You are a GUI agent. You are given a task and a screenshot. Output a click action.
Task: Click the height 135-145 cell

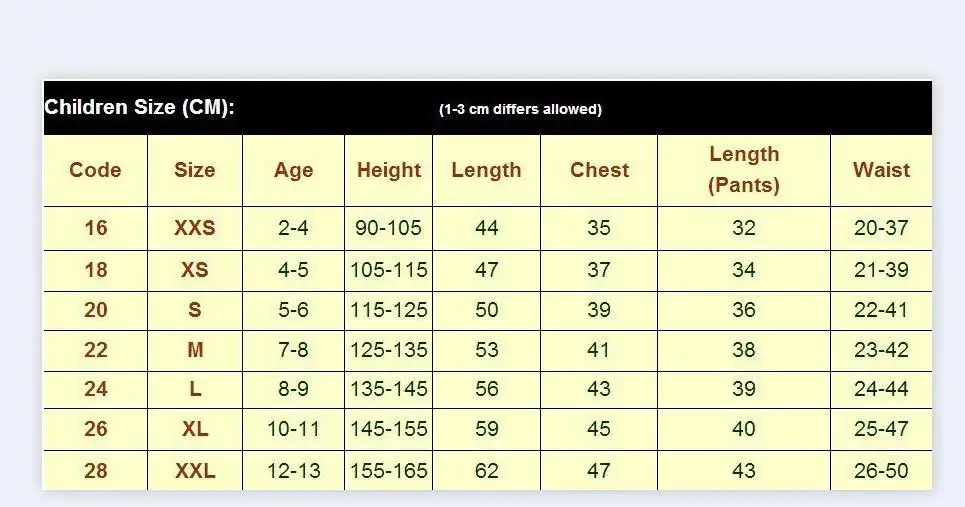click(389, 389)
